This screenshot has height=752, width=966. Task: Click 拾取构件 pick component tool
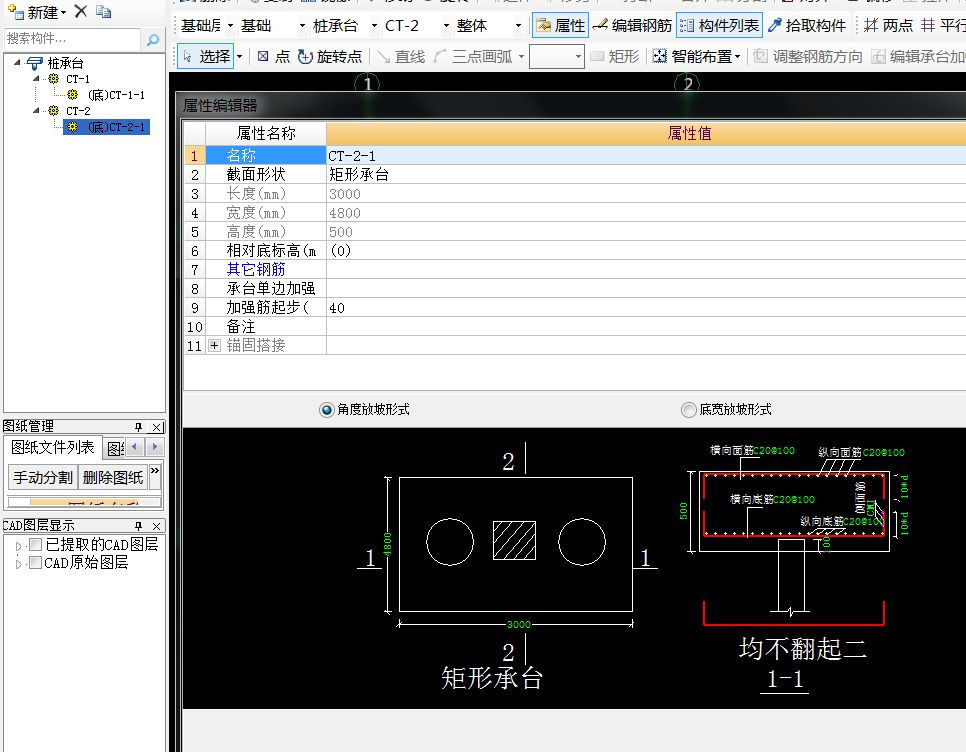point(807,25)
